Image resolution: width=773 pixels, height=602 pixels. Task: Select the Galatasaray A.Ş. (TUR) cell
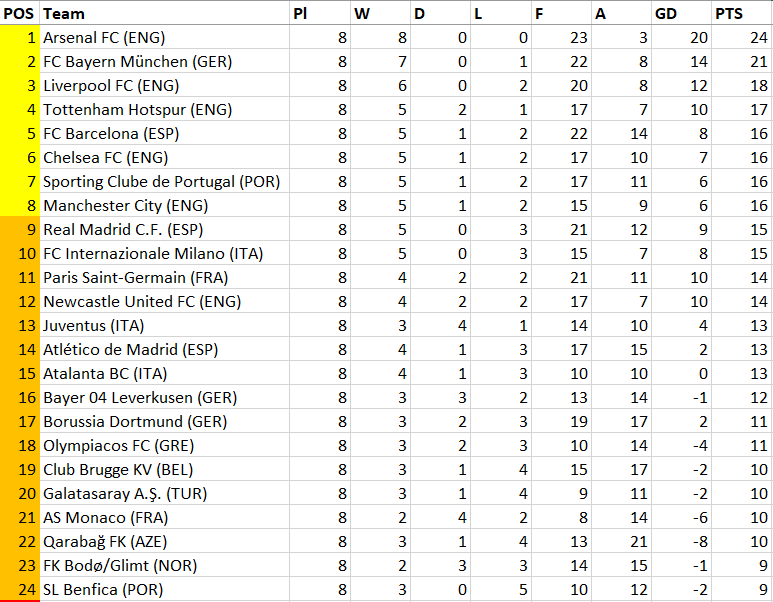(165, 494)
